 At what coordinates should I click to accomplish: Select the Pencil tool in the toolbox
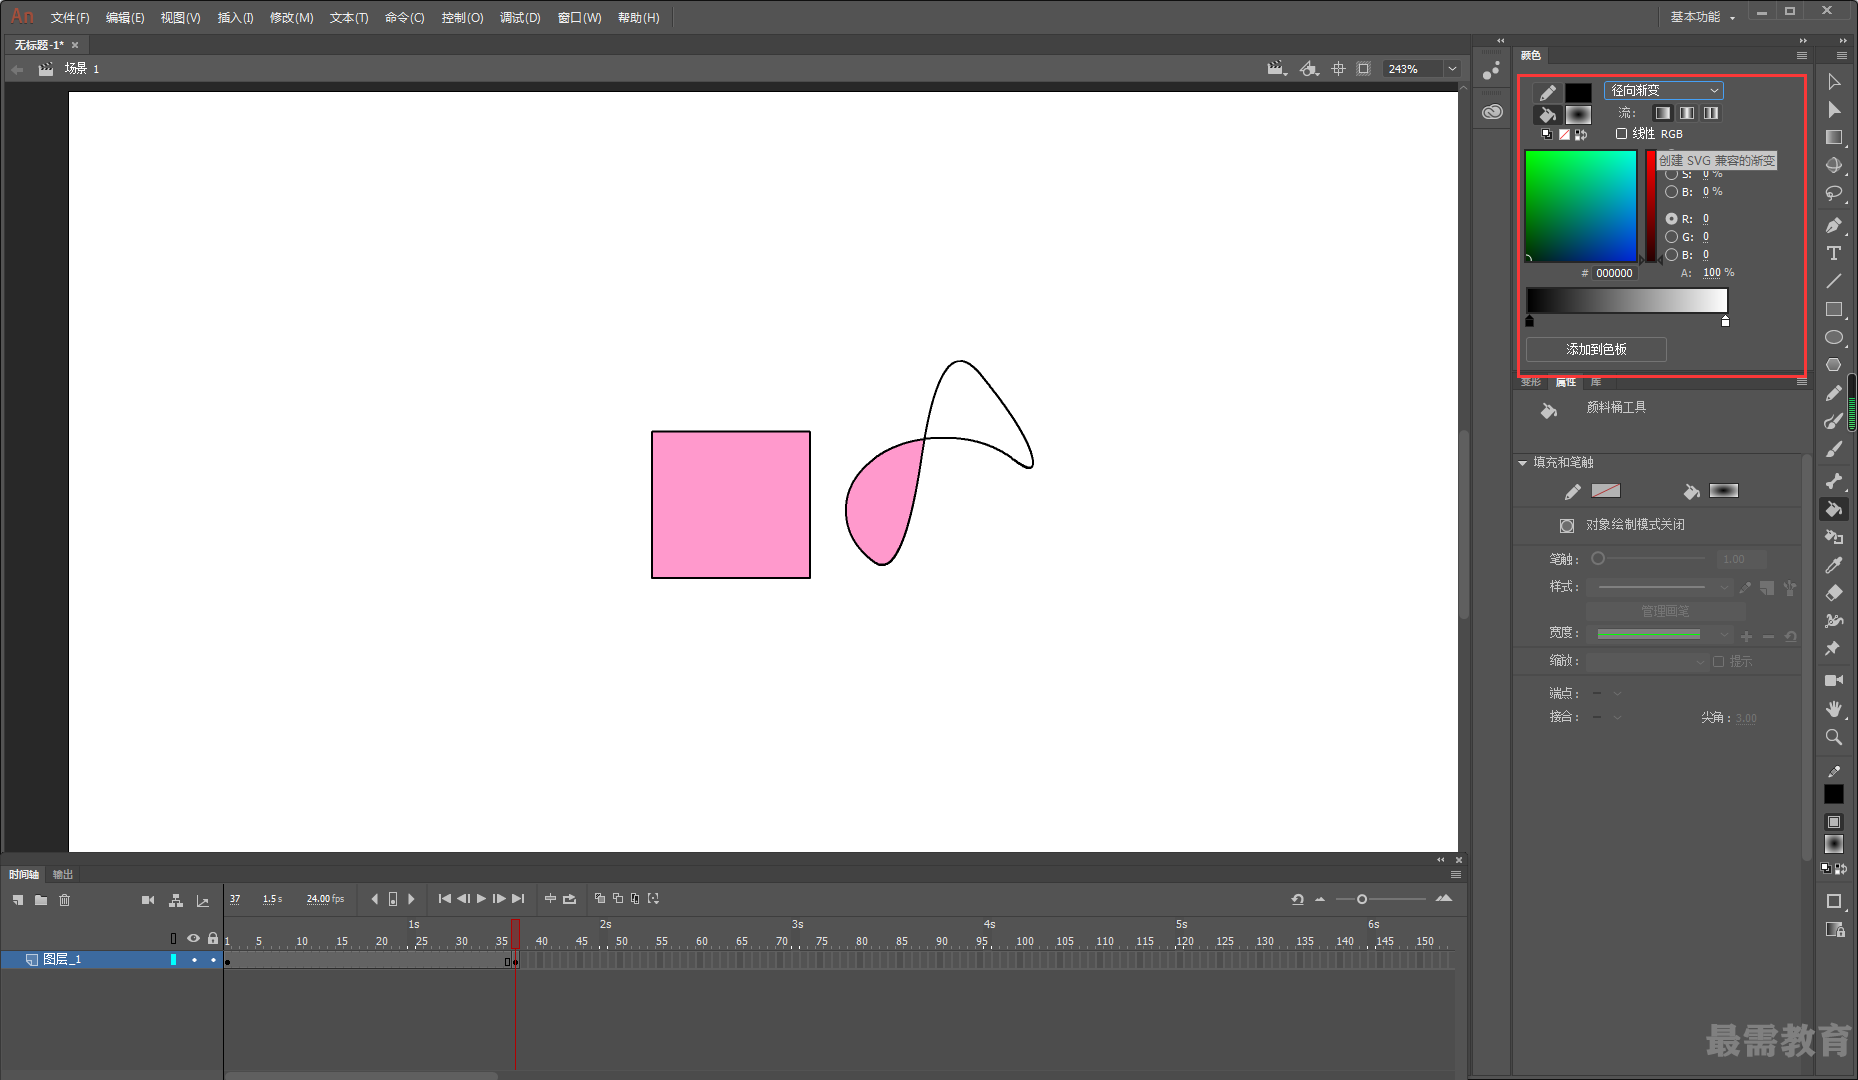1834,394
